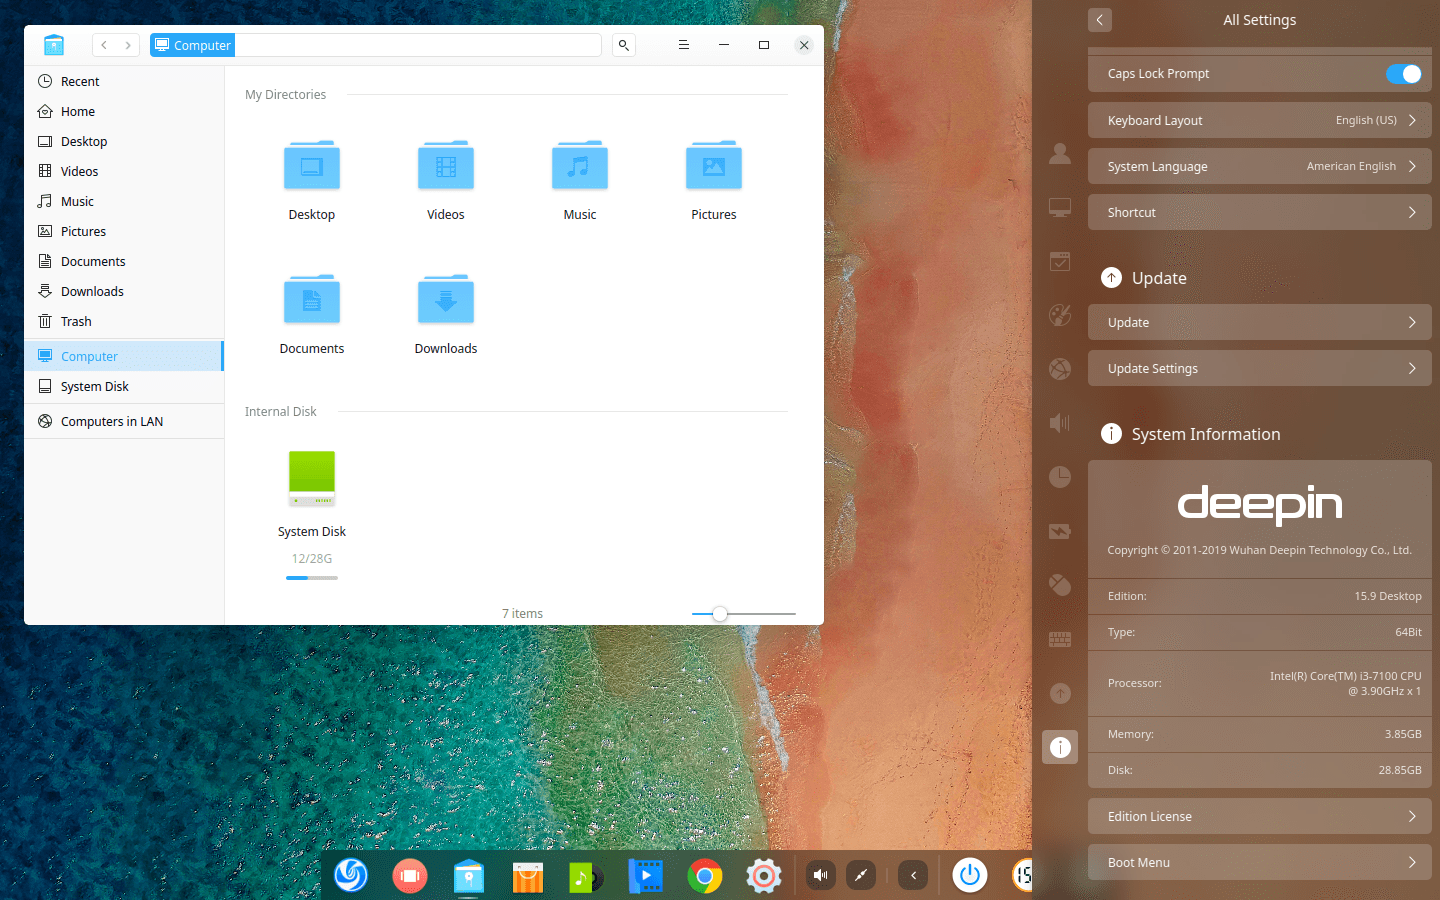Open Date and Time clock icon
1440x900 pixels.
pos(1060,477)
